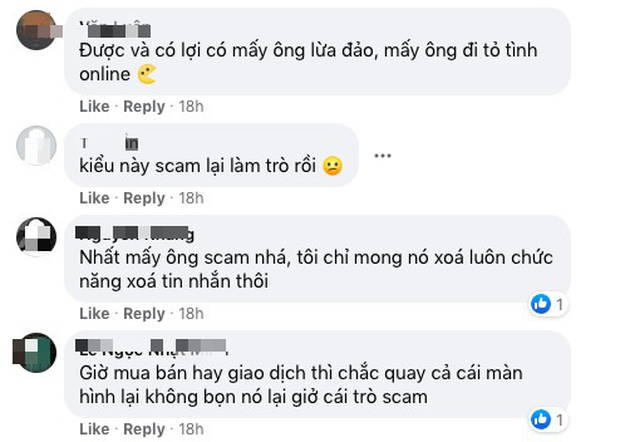Like the 'Giờ mua bán hay giao dịch' comment
Screen dimensions: 620x442
[x=94, y=429]
